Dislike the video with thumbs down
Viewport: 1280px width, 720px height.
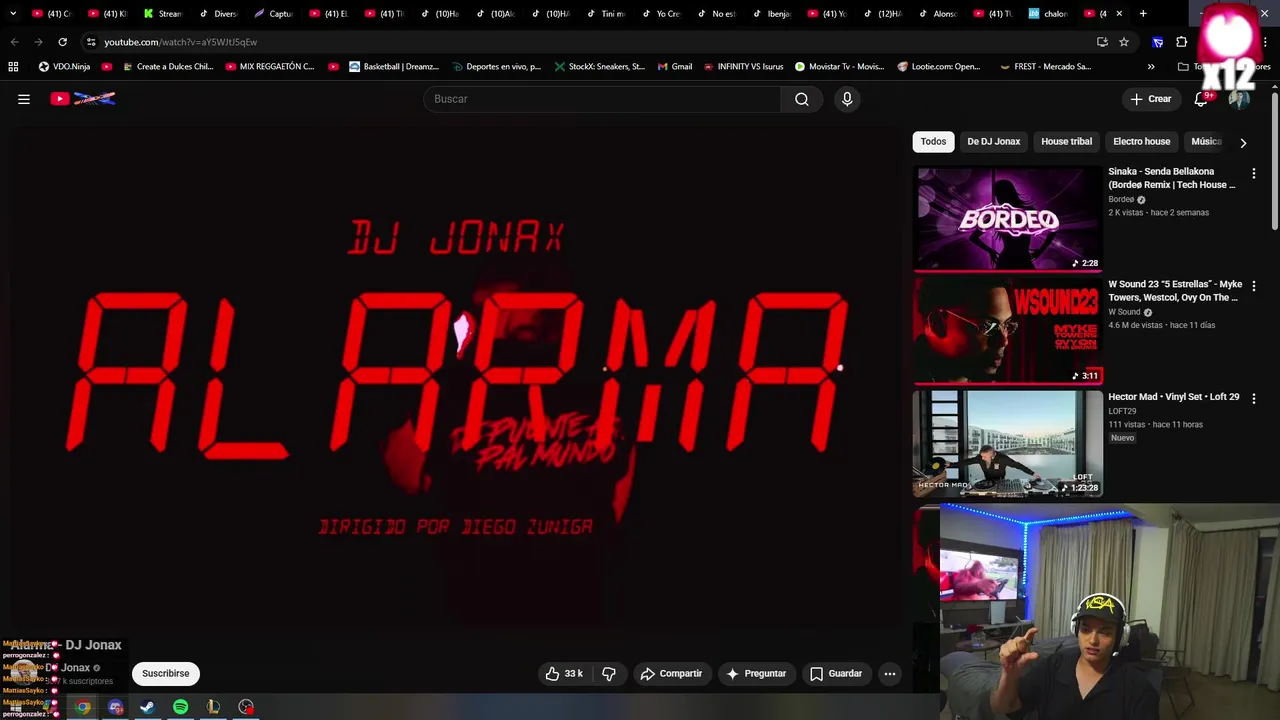(609, 674)
